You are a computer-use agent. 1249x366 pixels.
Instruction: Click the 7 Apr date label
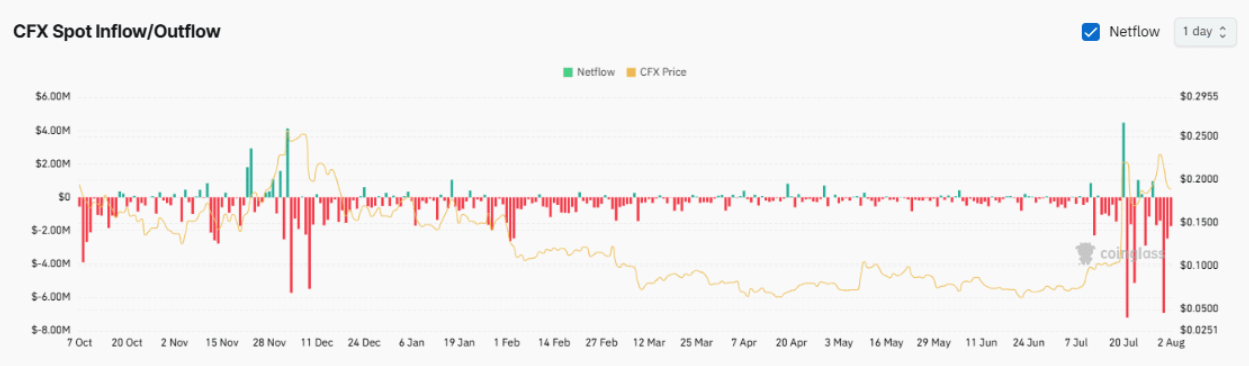743,343
